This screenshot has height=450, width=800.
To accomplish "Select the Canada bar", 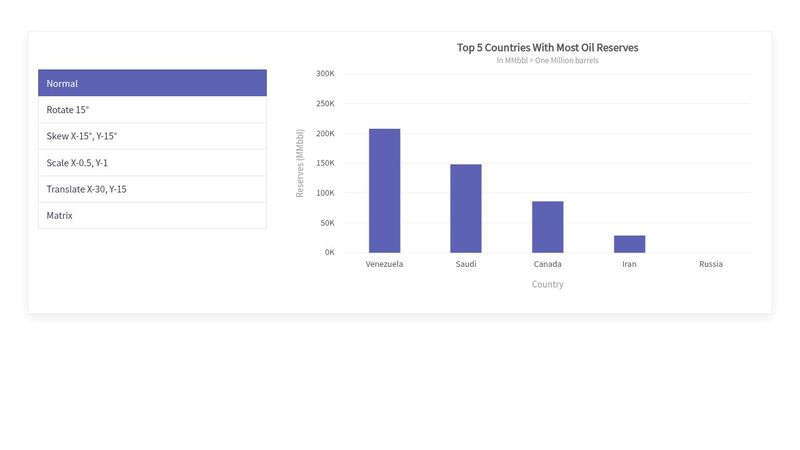I will (547, 227).
